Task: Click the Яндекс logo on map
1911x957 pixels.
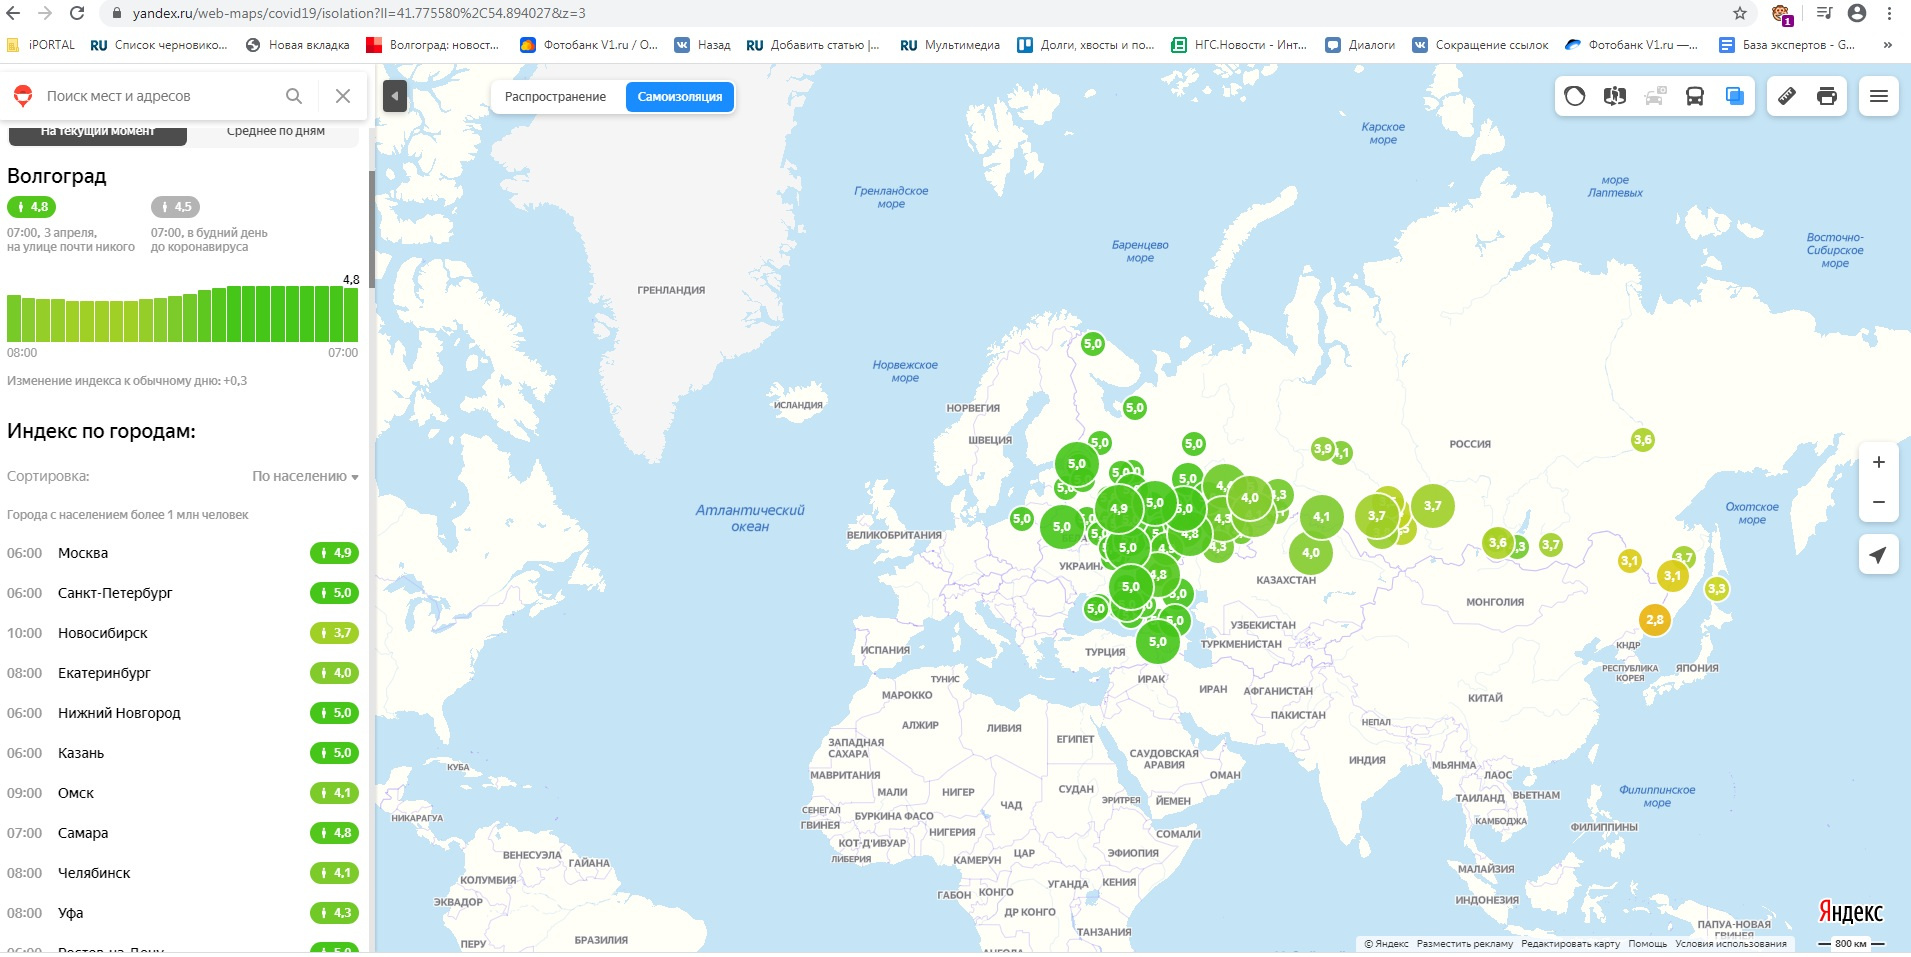Action: pos(1850,912)
